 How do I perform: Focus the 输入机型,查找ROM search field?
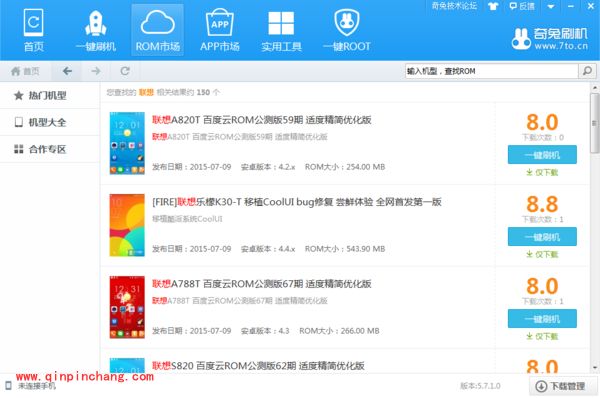tap(491, 71)
